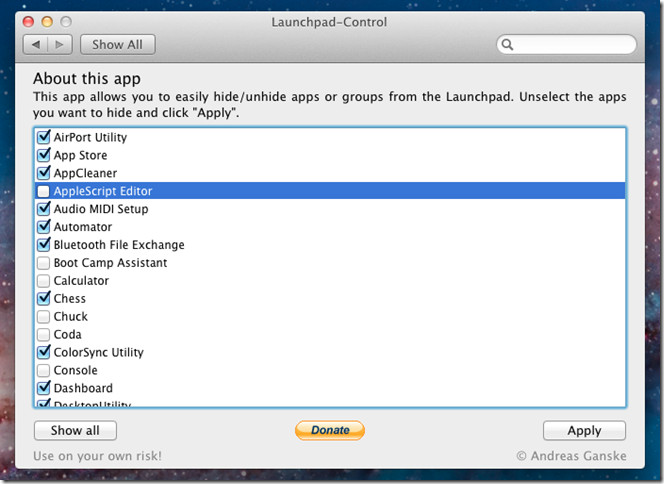Check the AppleScript Editor checkbox
This screenshot has height=484, width=664.
44,191
